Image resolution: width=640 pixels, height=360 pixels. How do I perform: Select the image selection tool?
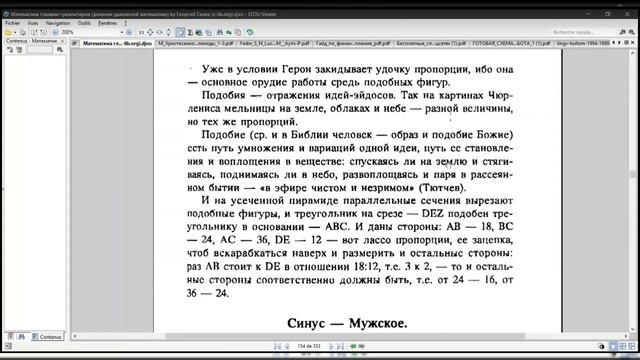coord(199,32)
